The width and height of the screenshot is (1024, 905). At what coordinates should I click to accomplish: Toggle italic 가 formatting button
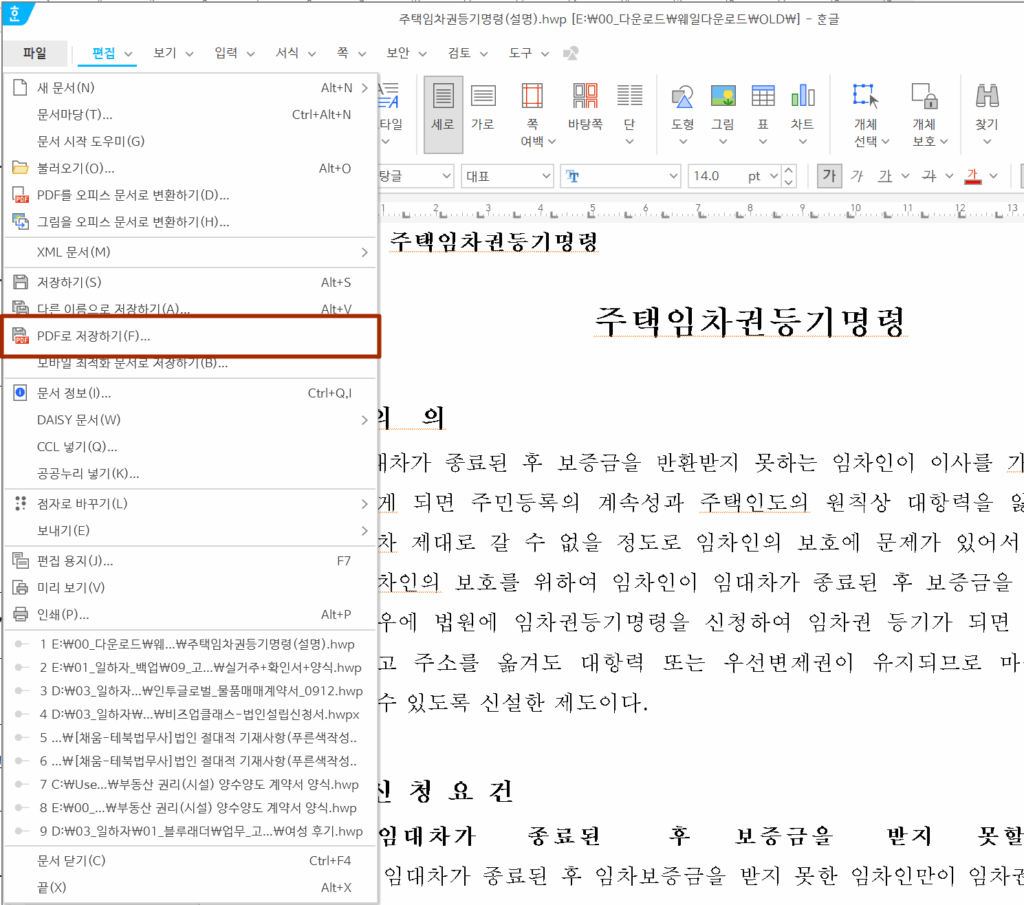click(x=856, y=176)
